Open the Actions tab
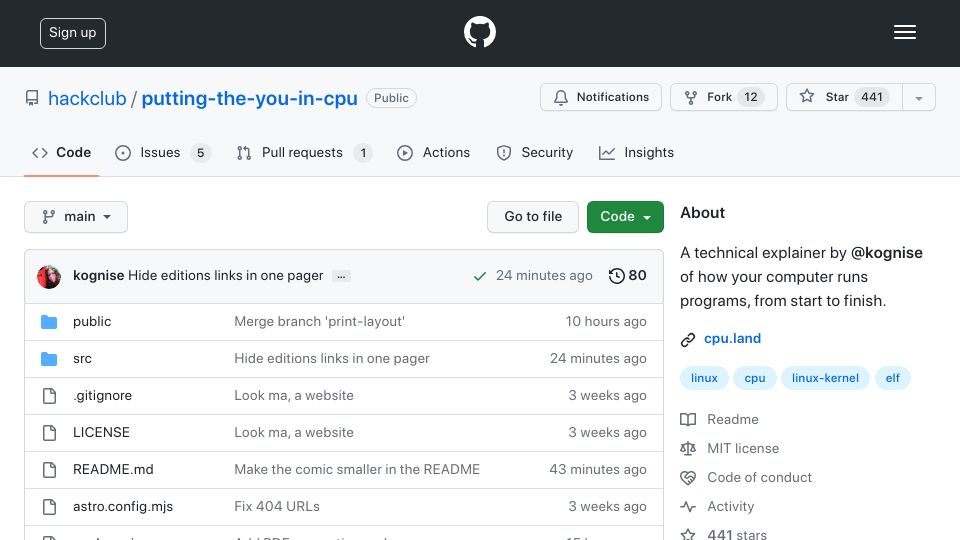 [433, 152]
